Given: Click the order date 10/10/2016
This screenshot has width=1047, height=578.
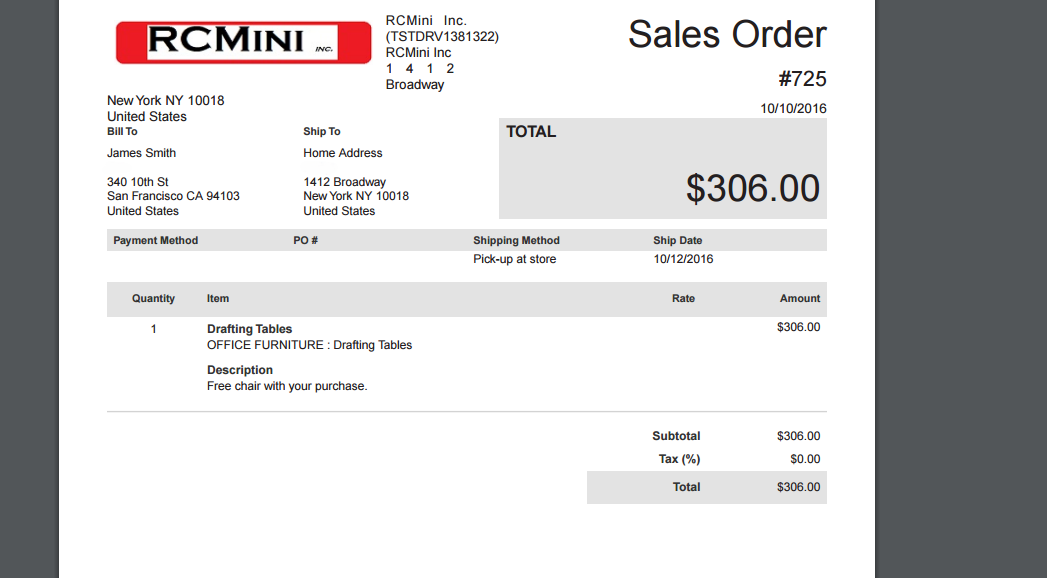Looking at the screenshot, I should (x=794, y=108).
